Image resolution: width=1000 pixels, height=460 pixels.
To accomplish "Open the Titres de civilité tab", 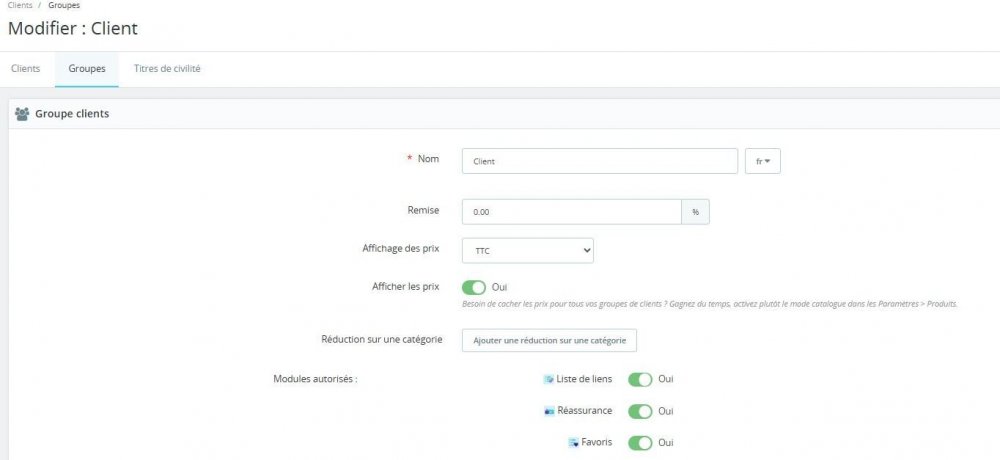I will pos(167,69).
